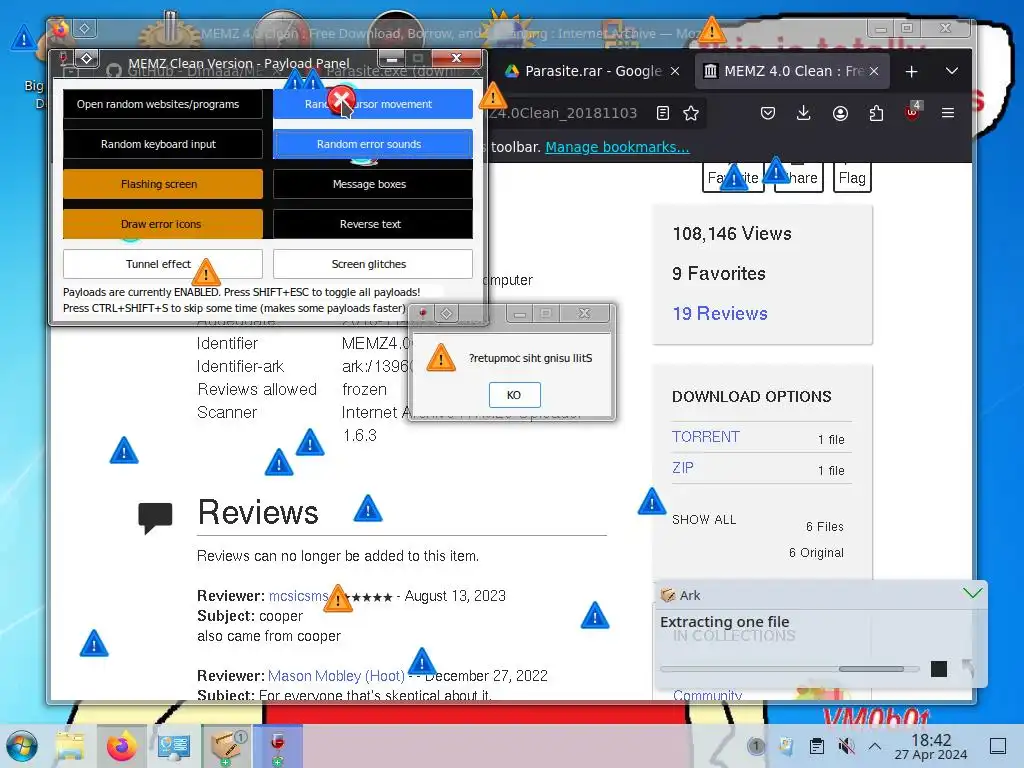Open reviewer mcsicsms profile link
This screenshot has height=768, width=1024.
[x=298, y=596]
